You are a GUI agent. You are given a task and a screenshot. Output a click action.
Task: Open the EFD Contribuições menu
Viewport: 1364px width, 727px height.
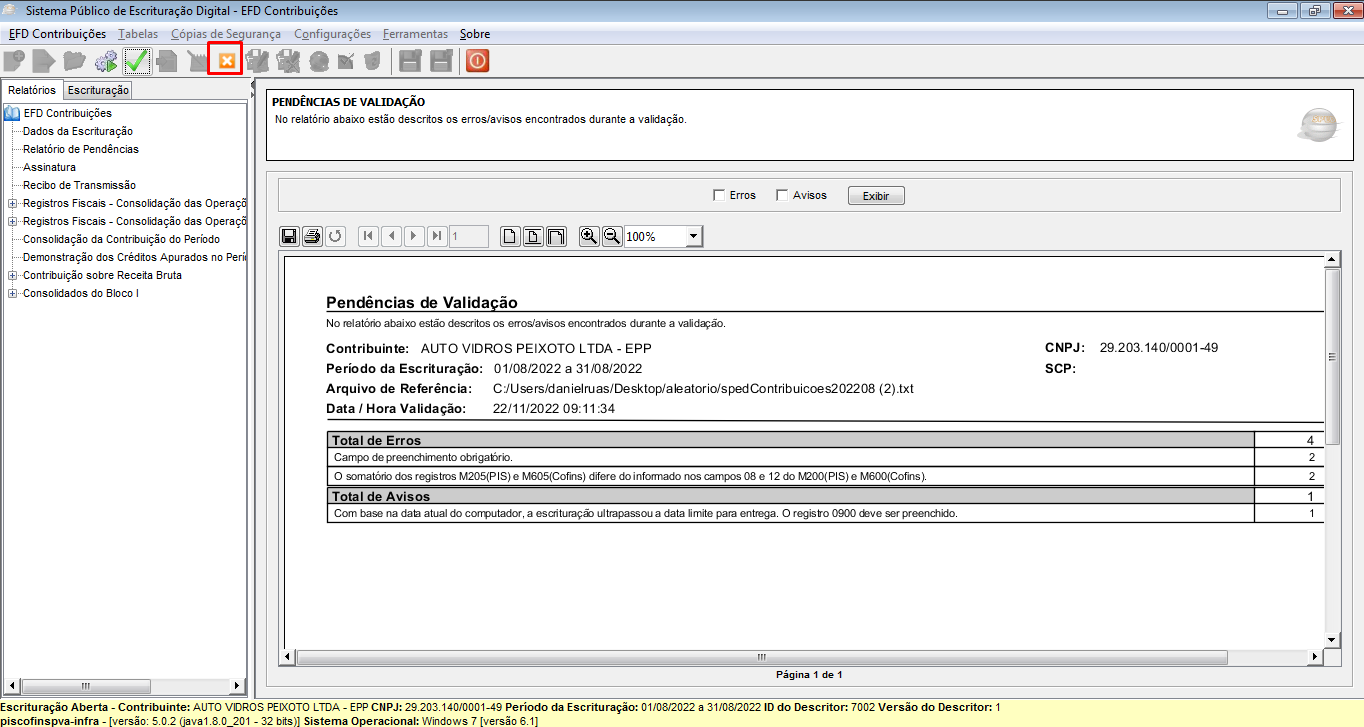coord(57,34)
